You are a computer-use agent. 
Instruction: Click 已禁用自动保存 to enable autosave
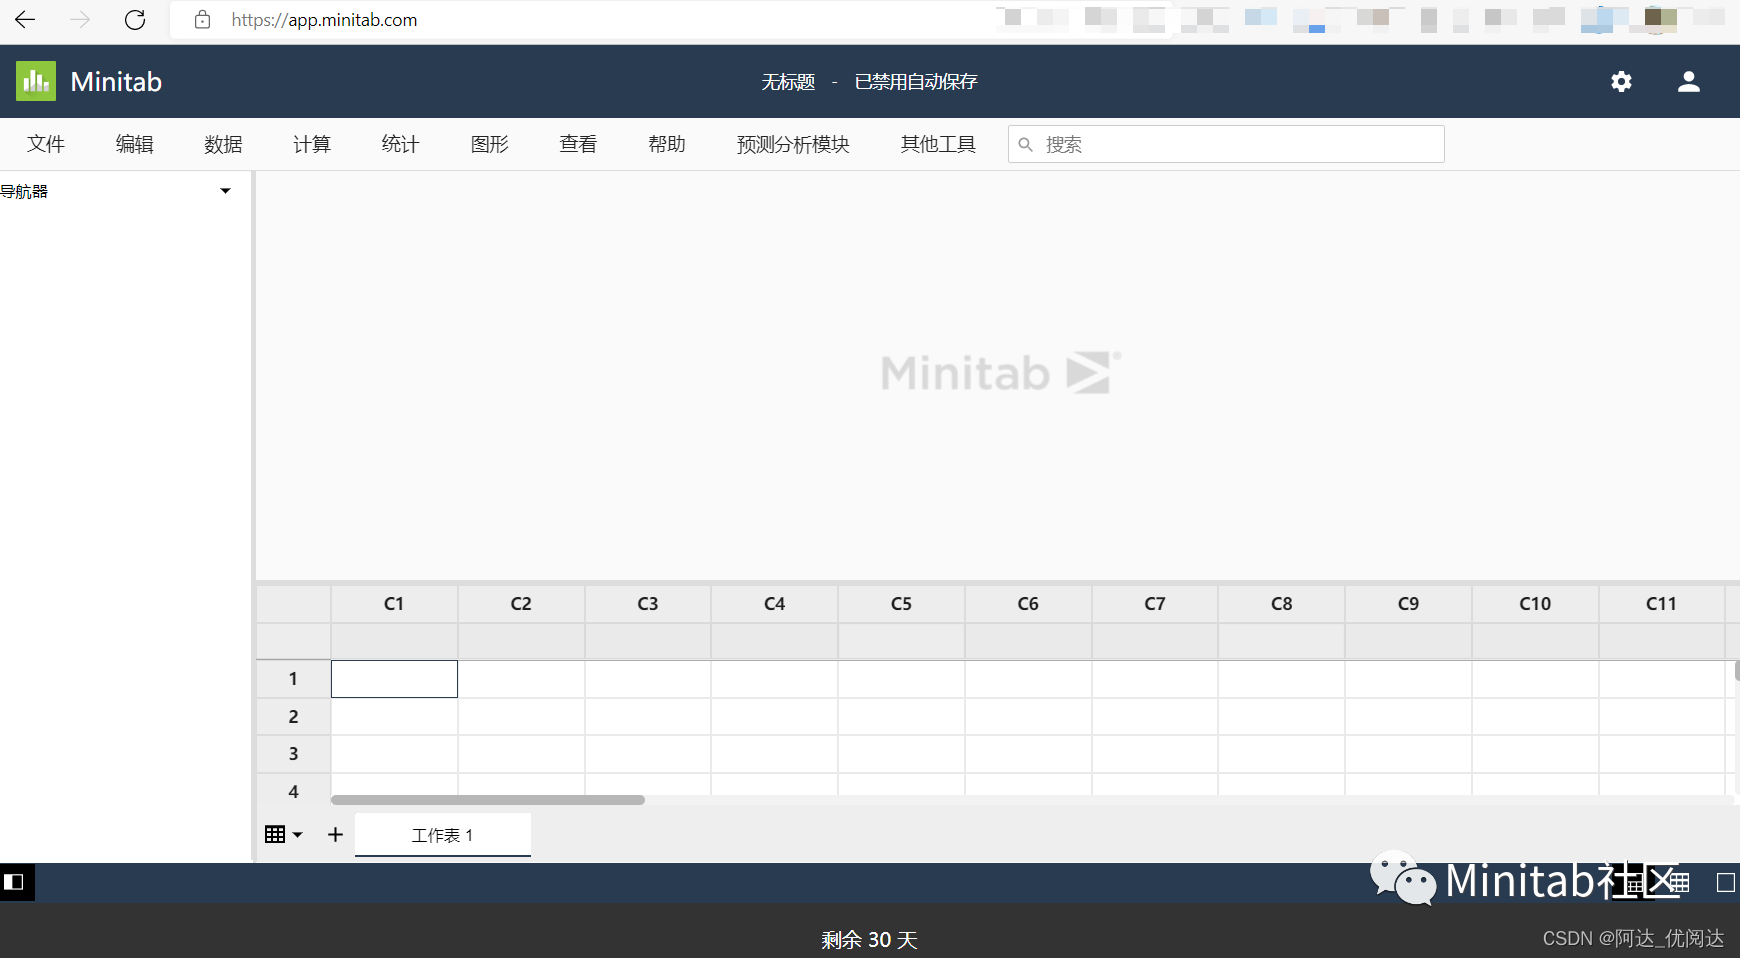tap(915, 81)
